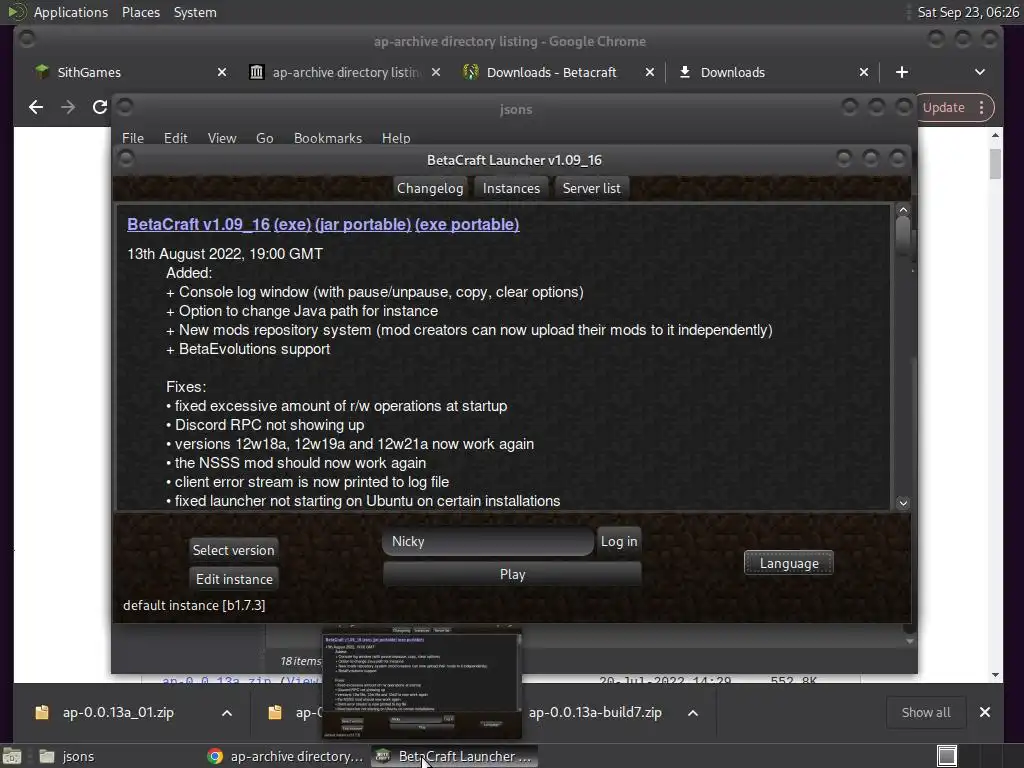Follow the BetaCraft v1.09_16 link

click(x=199, y=224)
